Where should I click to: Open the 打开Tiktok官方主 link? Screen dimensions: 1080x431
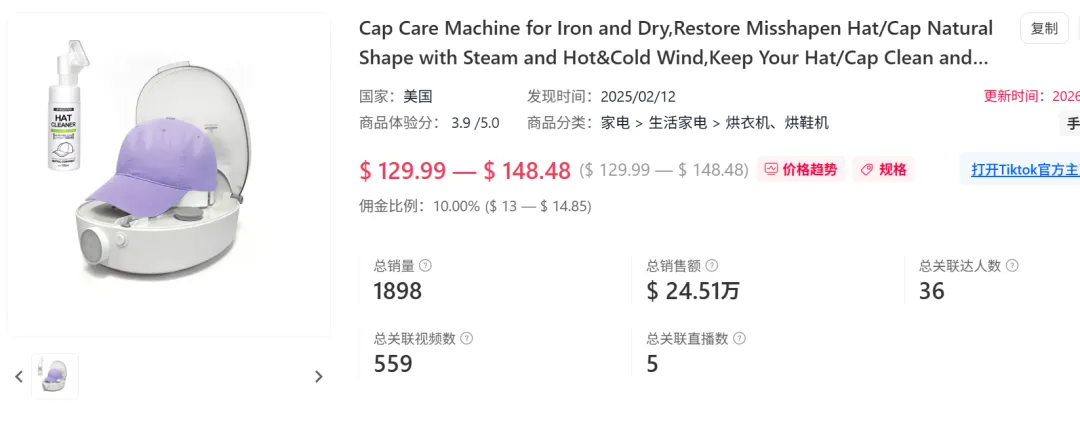pyautogui.click(x=1024, y=169)
